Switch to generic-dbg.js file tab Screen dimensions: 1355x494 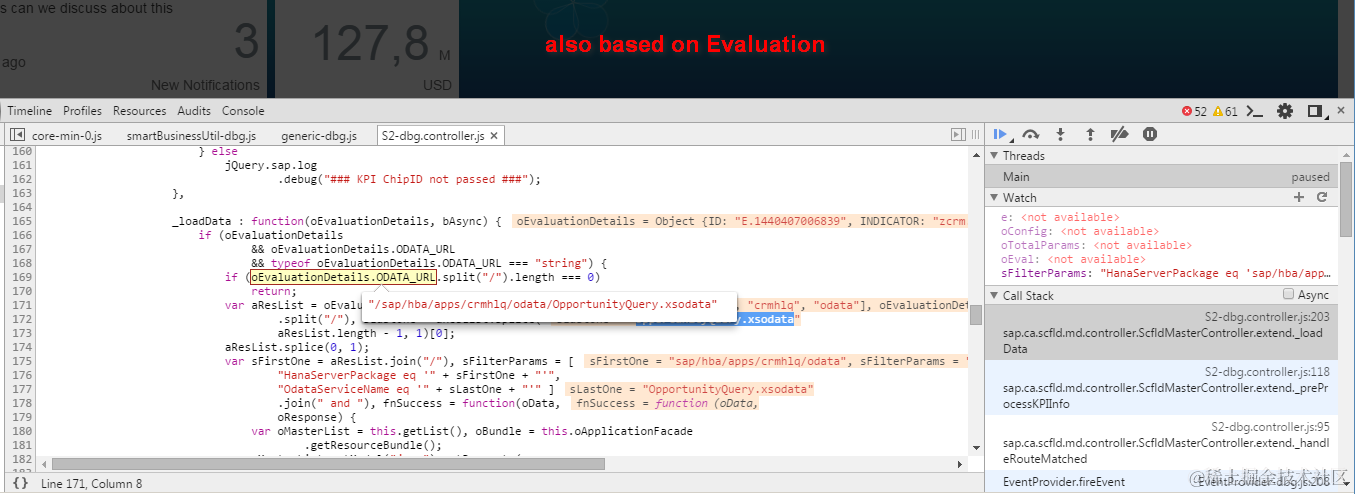tap(319, 135)
